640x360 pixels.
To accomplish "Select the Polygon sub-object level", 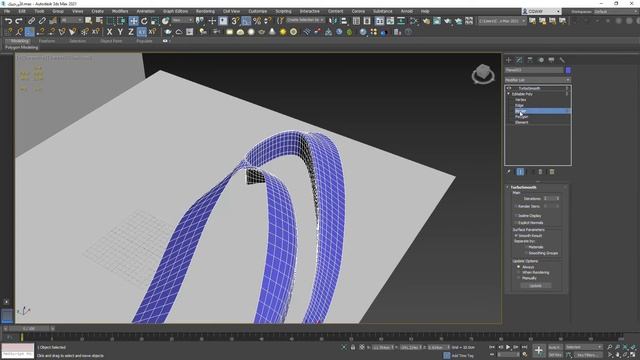I will [522, 117].
